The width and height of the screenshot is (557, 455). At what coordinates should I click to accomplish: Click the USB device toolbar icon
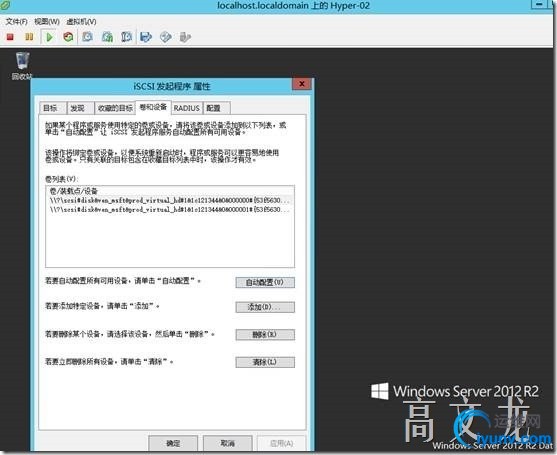(x=185, y=37)
